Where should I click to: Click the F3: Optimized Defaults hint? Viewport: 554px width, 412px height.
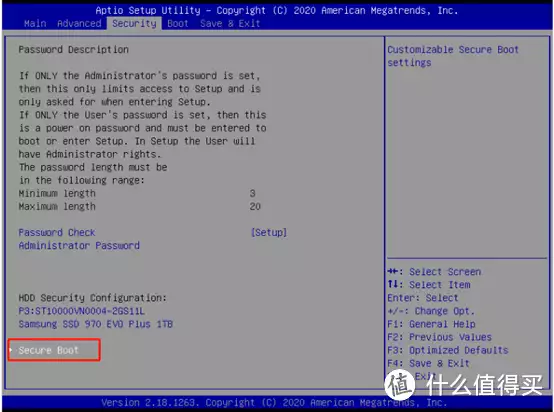pyautogui.click(x=448, y=350)
